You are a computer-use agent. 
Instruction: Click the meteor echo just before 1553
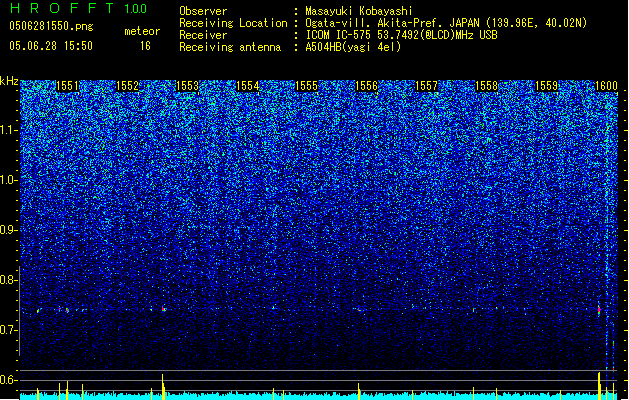coord(163,309)
